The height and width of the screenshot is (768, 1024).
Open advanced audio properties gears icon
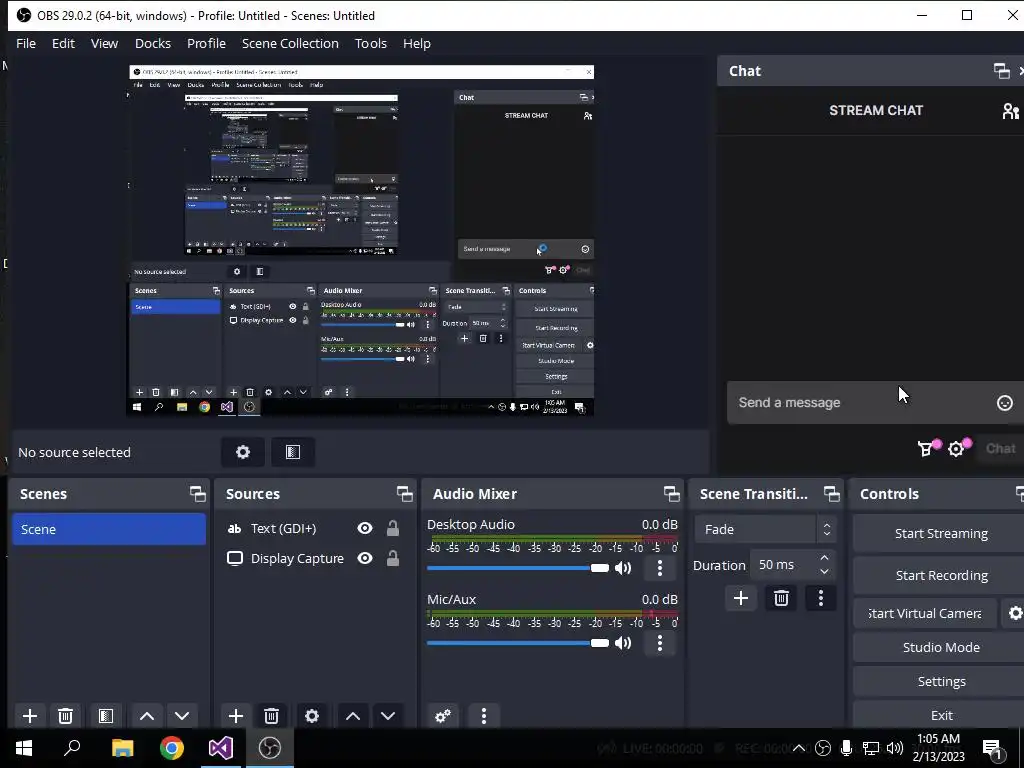tap(443, 716)
